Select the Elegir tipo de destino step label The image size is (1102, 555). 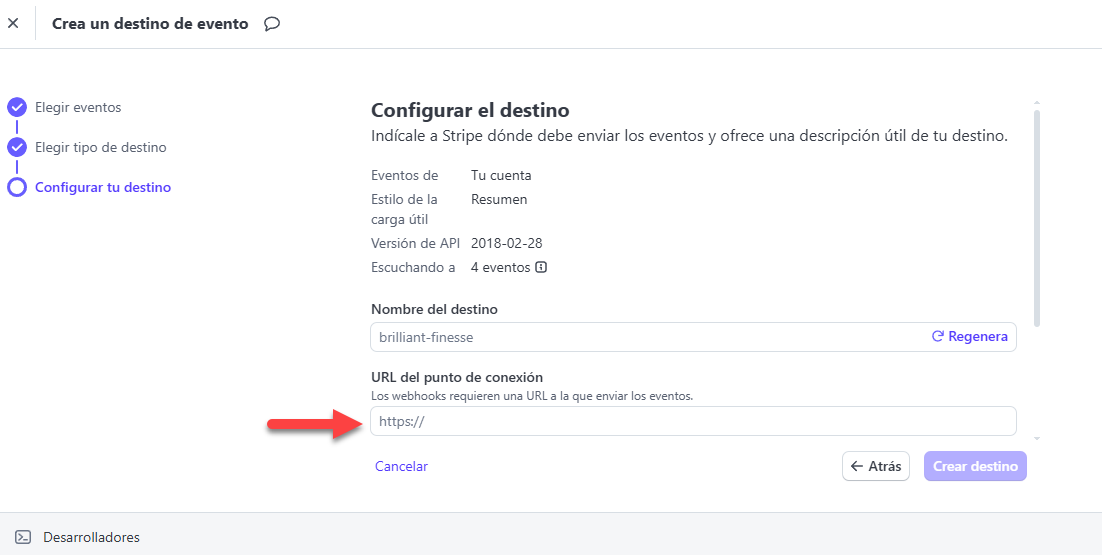coord(100,147)
